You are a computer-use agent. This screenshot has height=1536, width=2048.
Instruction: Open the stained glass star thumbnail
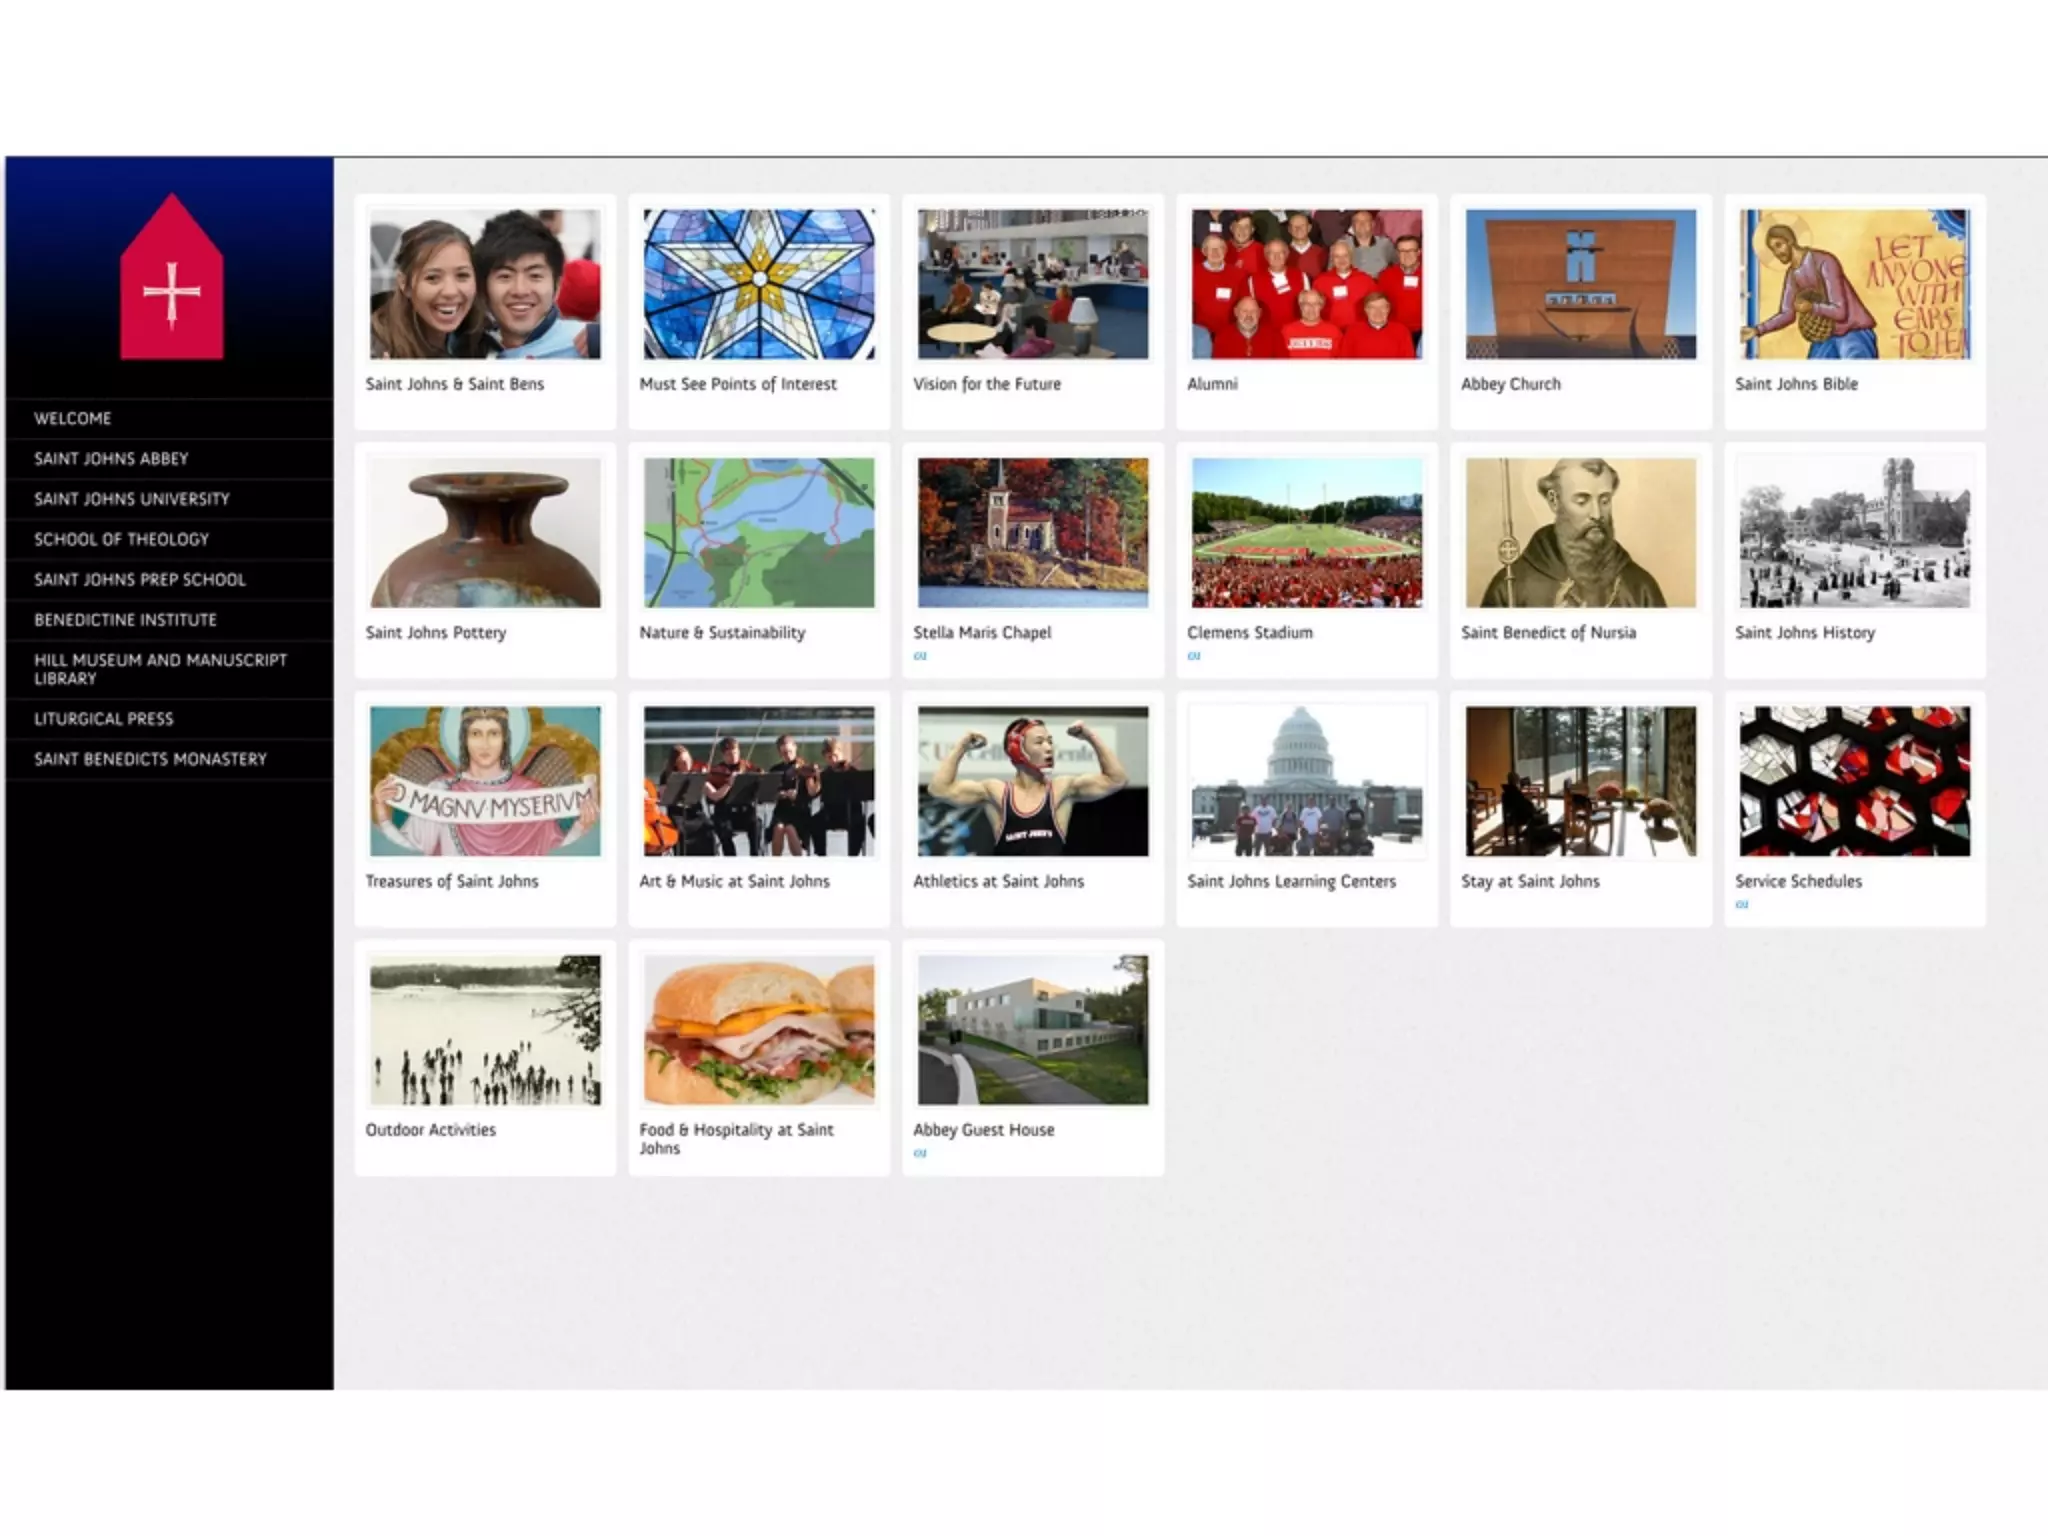point(758,284)
